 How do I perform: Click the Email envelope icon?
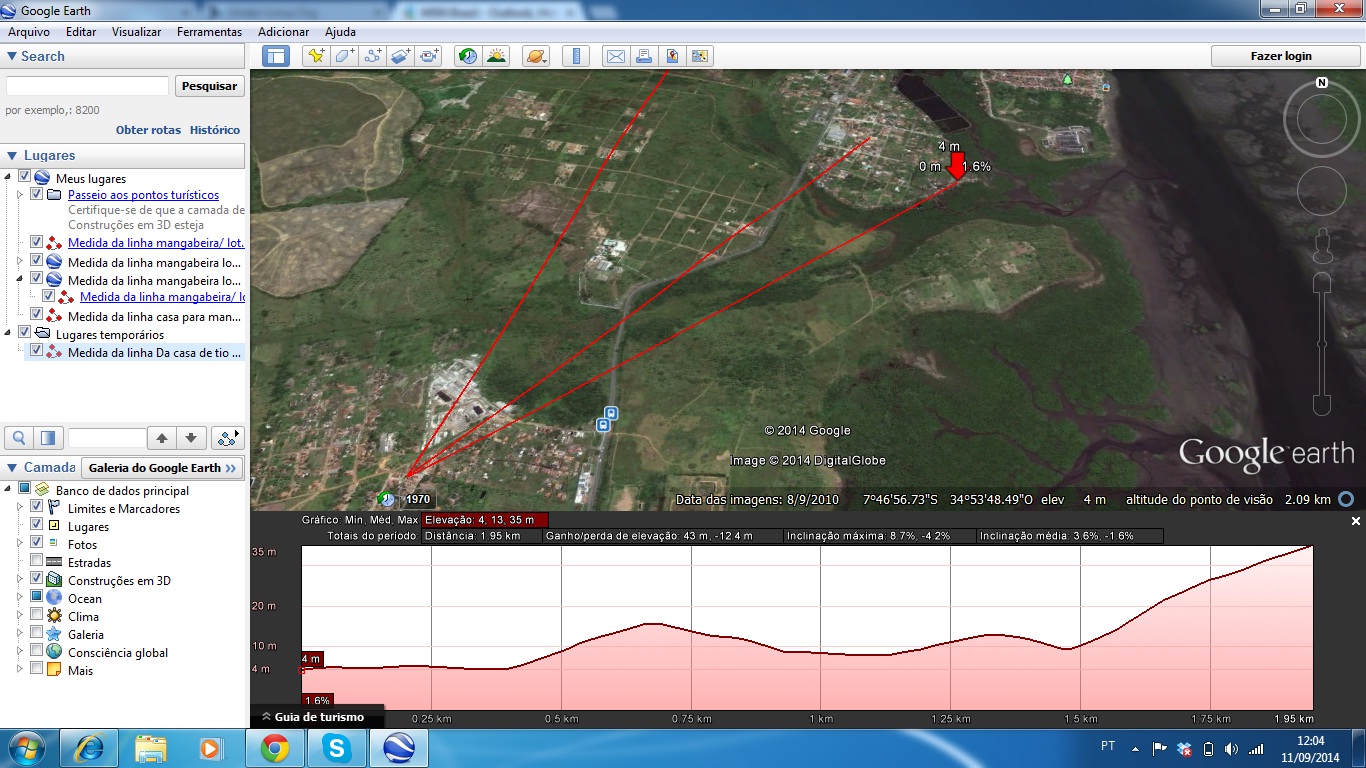click(615, 56)
